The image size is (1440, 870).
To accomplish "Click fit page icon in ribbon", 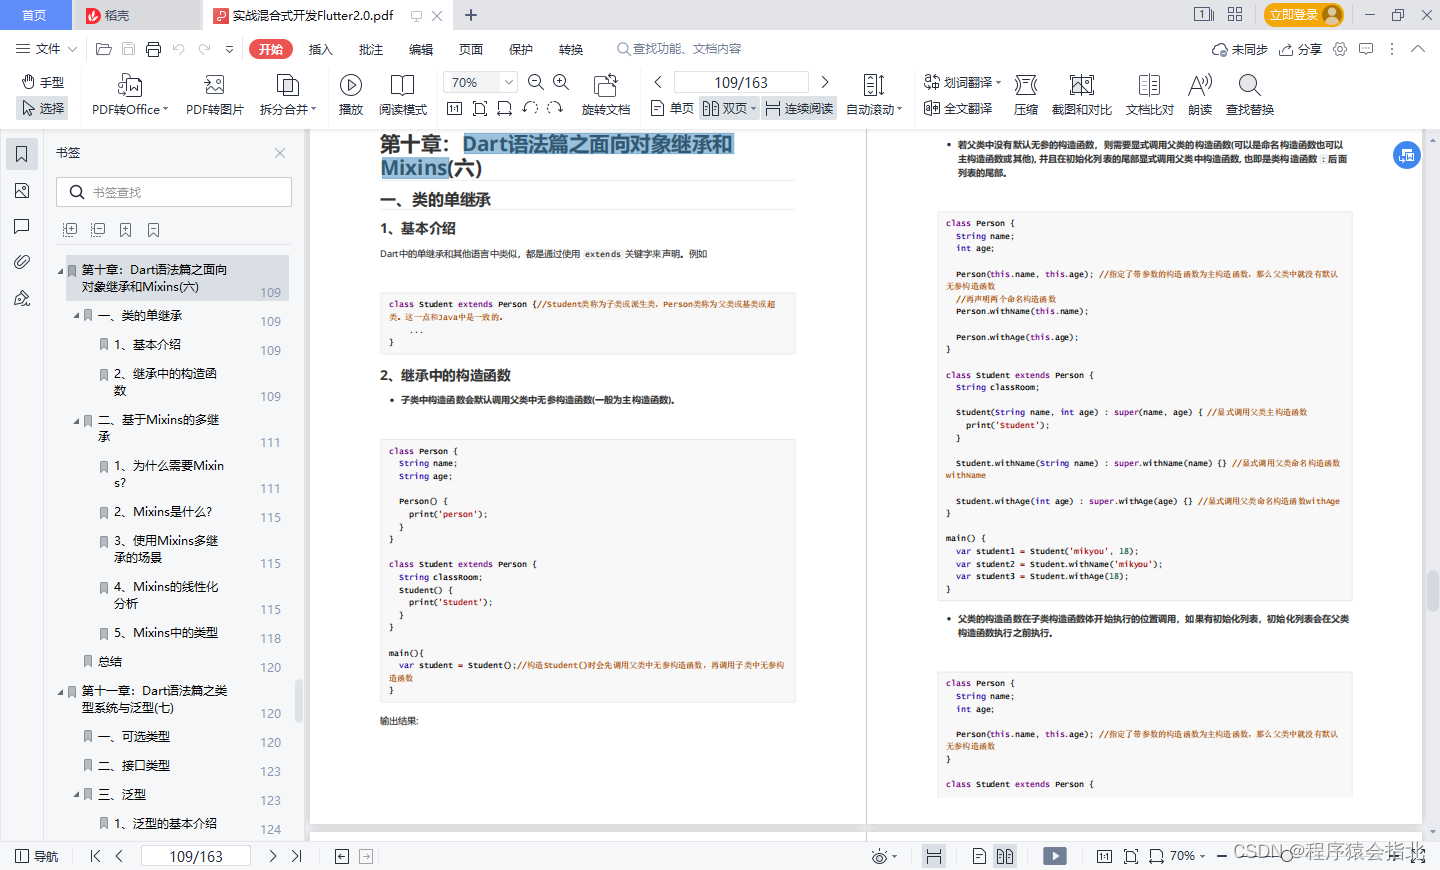I will coord(480,108).
